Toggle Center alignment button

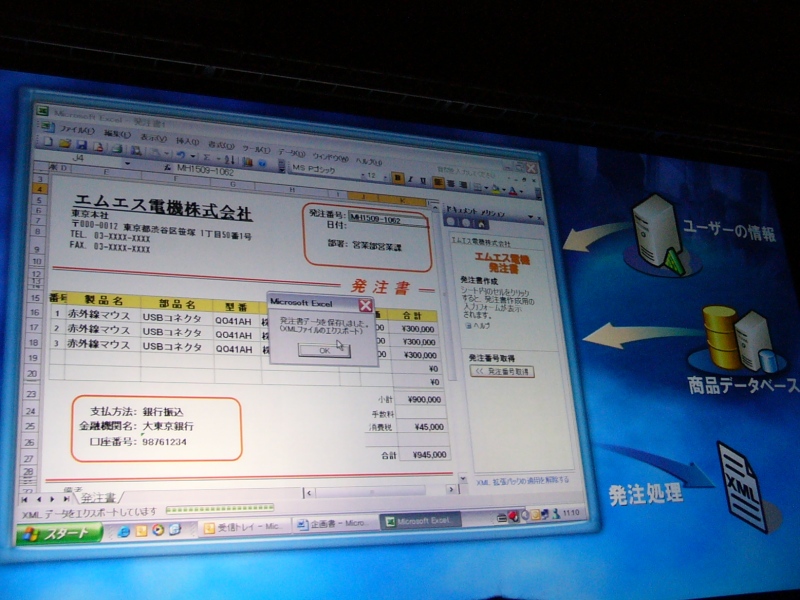click(451, 184)
